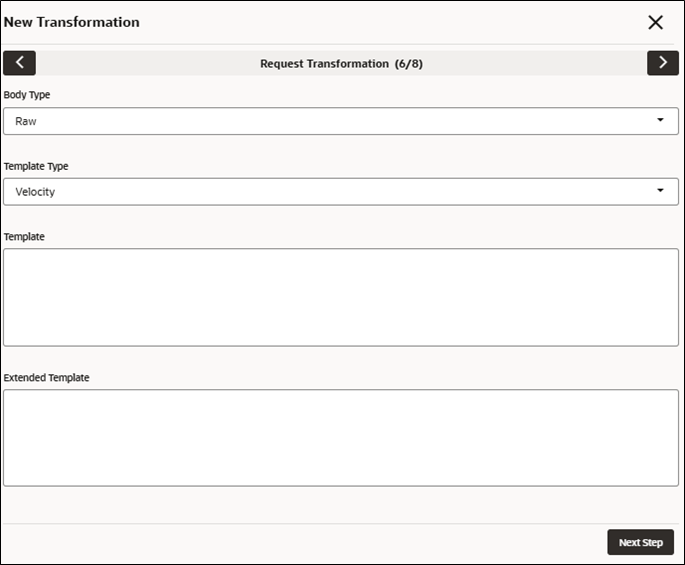Viewport: 685px width, 565px height.
Task: Select the Body Type combo box showing Raw
Action: [x=341, y=121]
